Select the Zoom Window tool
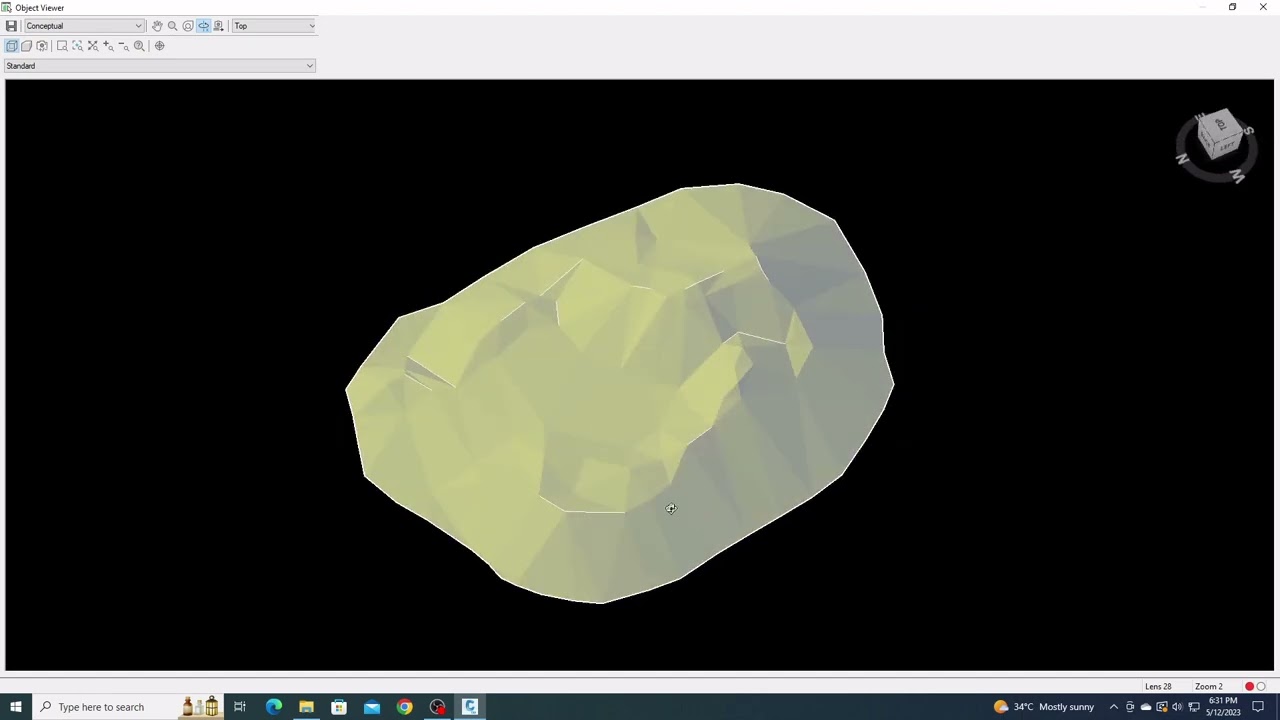Screen dimensions: 1280x720 [x=62, y=46]
